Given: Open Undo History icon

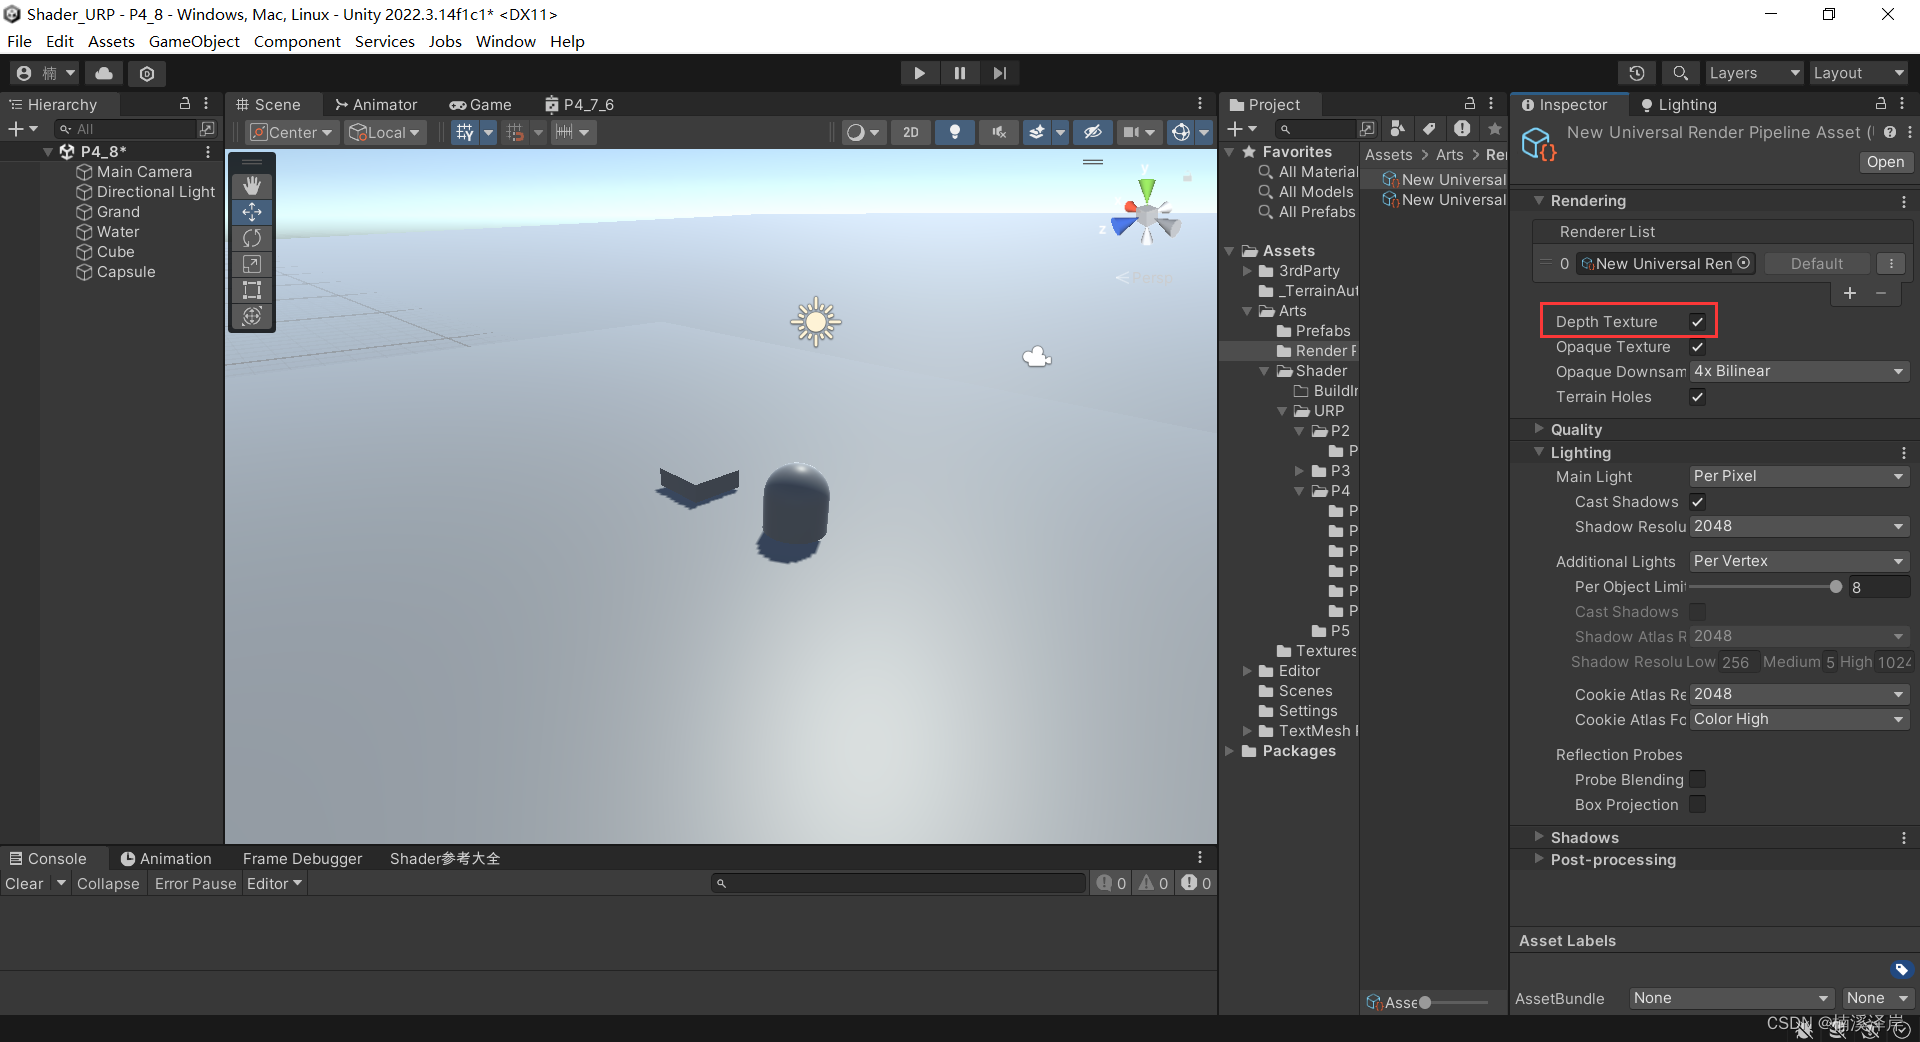Looking at the screenshot, I should pos(1637,73).
